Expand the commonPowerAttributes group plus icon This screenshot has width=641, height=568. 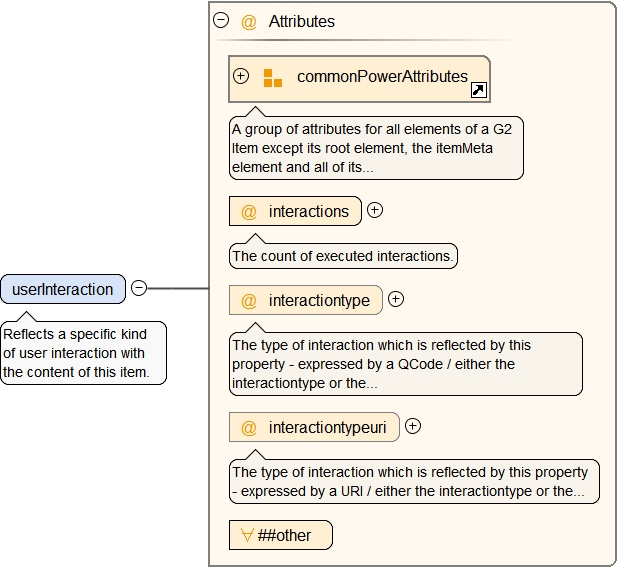[x=241, y=76]
